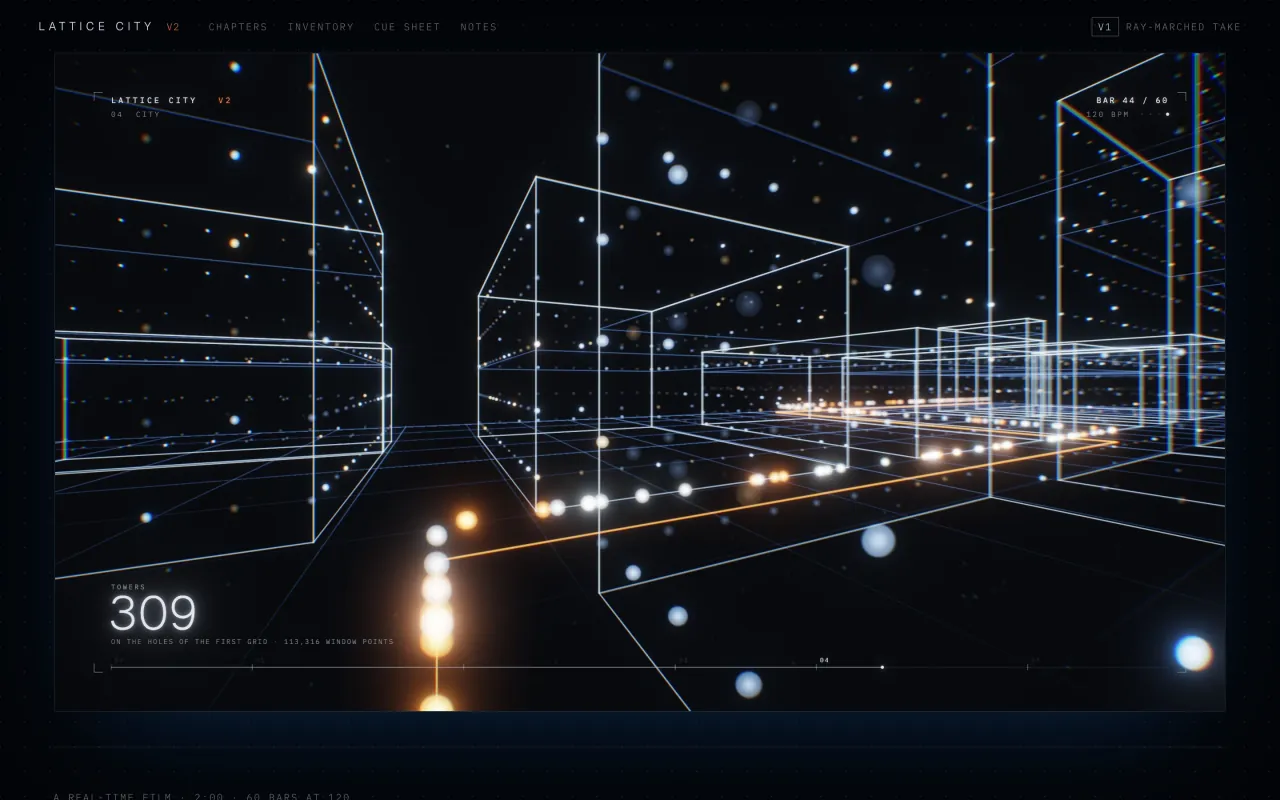1280x800 pixels.
Task: Open the Chapters nav item
Action: pos(238,27)
